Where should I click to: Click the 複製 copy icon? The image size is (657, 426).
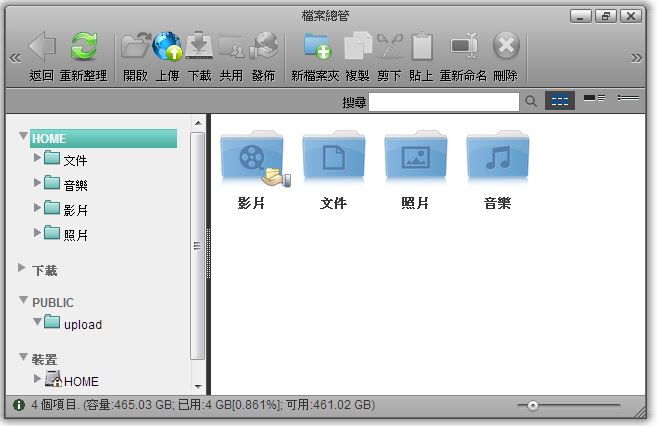click(357, 47)
